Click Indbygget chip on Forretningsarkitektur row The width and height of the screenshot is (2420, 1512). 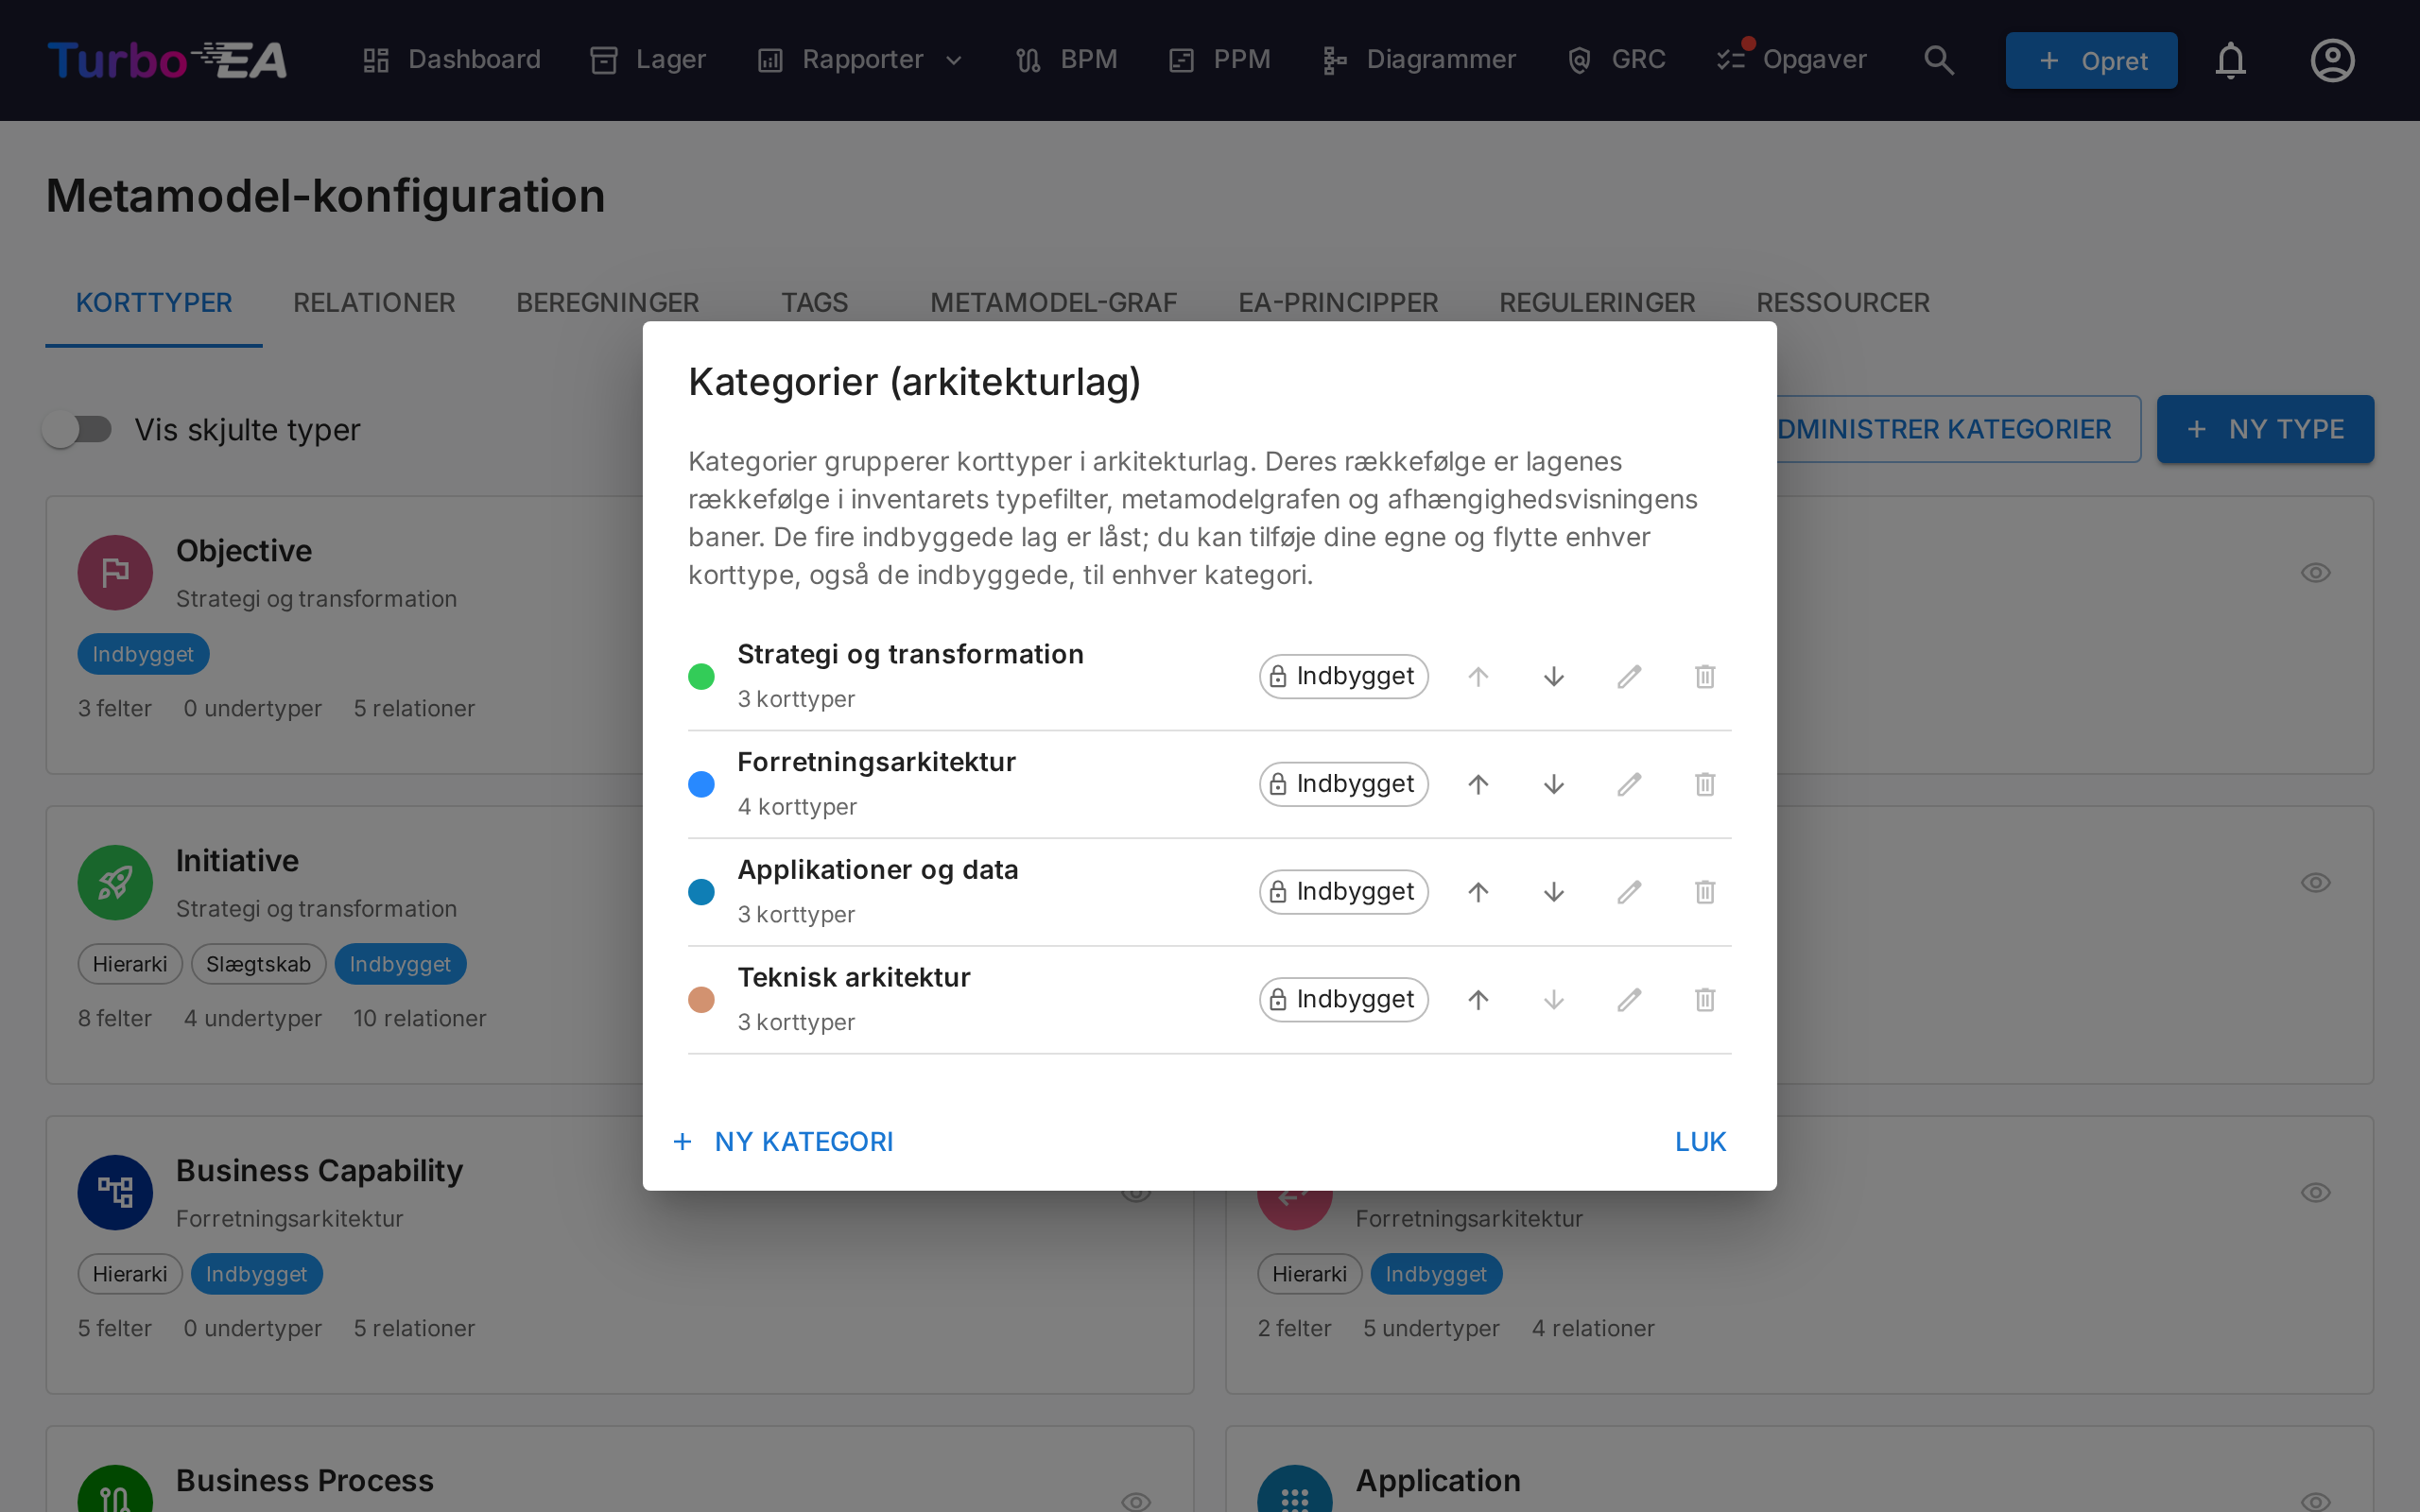tap(1343, 785)
